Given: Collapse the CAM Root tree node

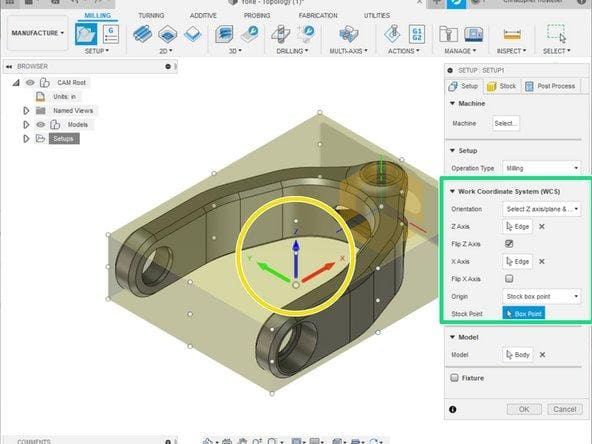Looking at the screenshot, I should (x=16, y=82).
